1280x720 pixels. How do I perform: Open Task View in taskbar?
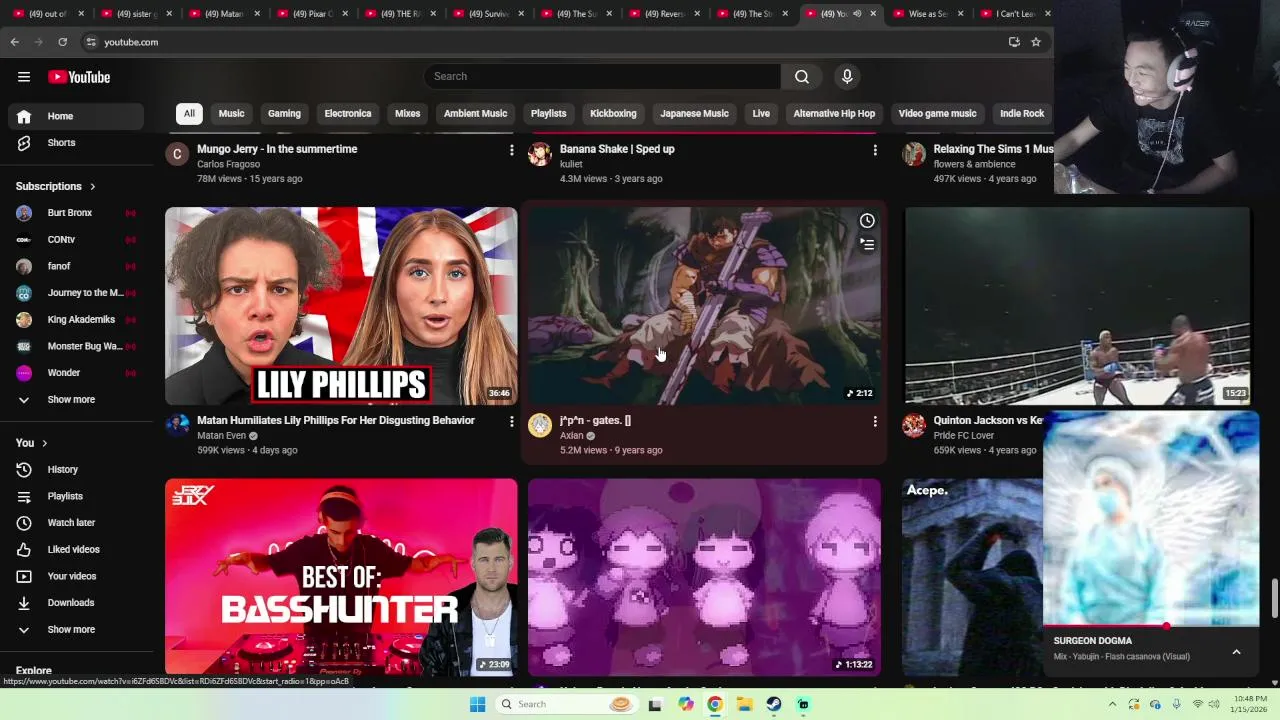pos(655,704)
